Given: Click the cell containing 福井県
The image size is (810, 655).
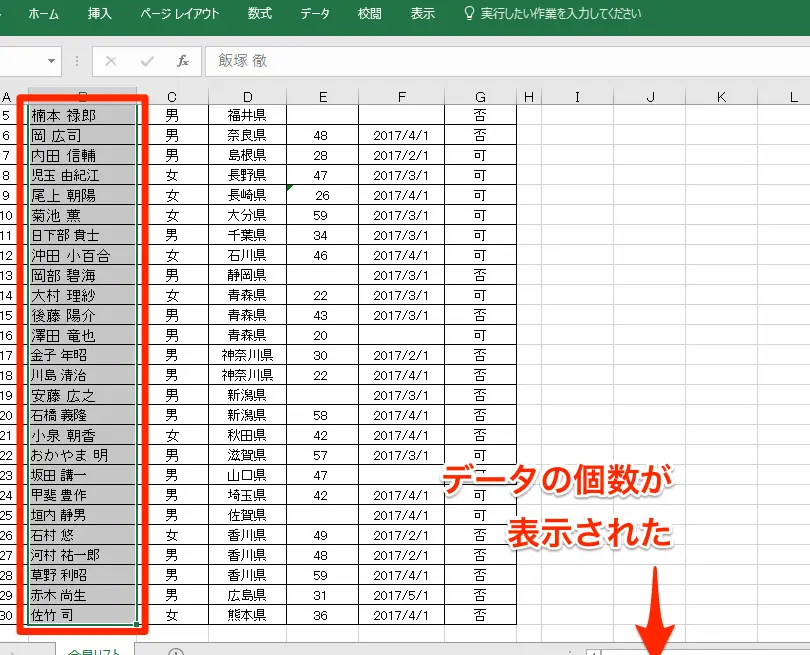Looking at the screenshot, I should 245,114.
